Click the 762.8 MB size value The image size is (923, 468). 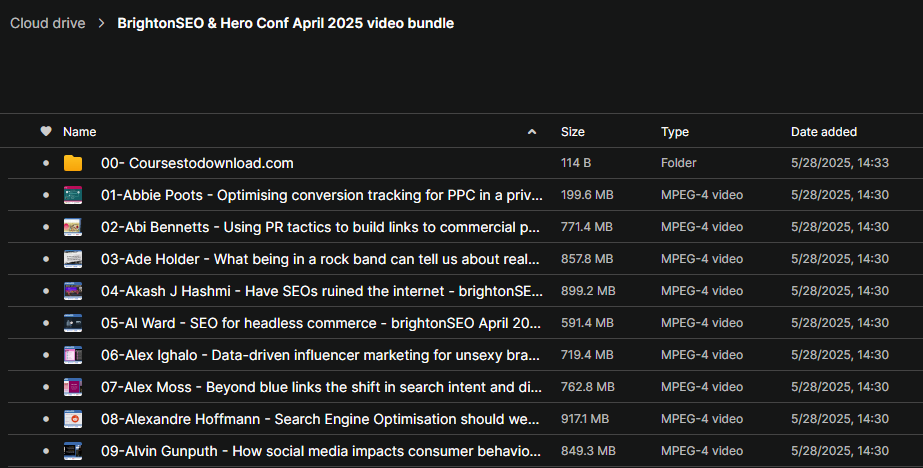(587, 387)
